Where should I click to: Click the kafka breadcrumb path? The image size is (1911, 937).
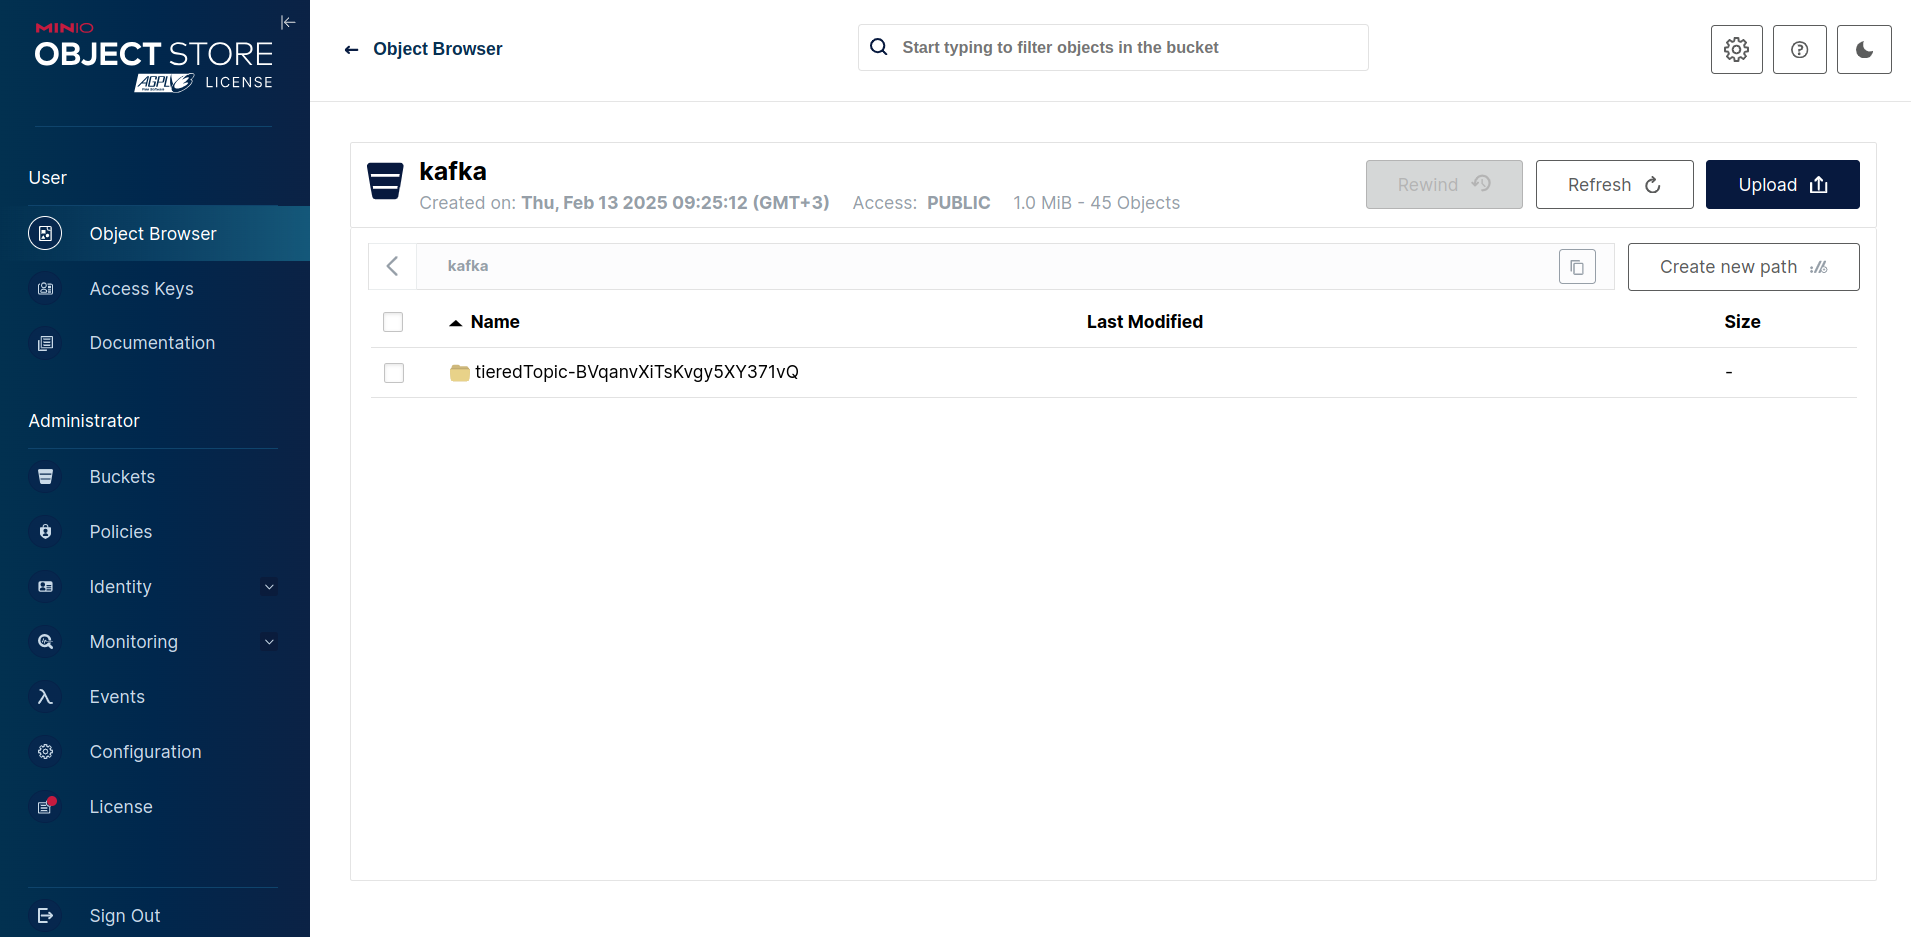coord(468,266)
